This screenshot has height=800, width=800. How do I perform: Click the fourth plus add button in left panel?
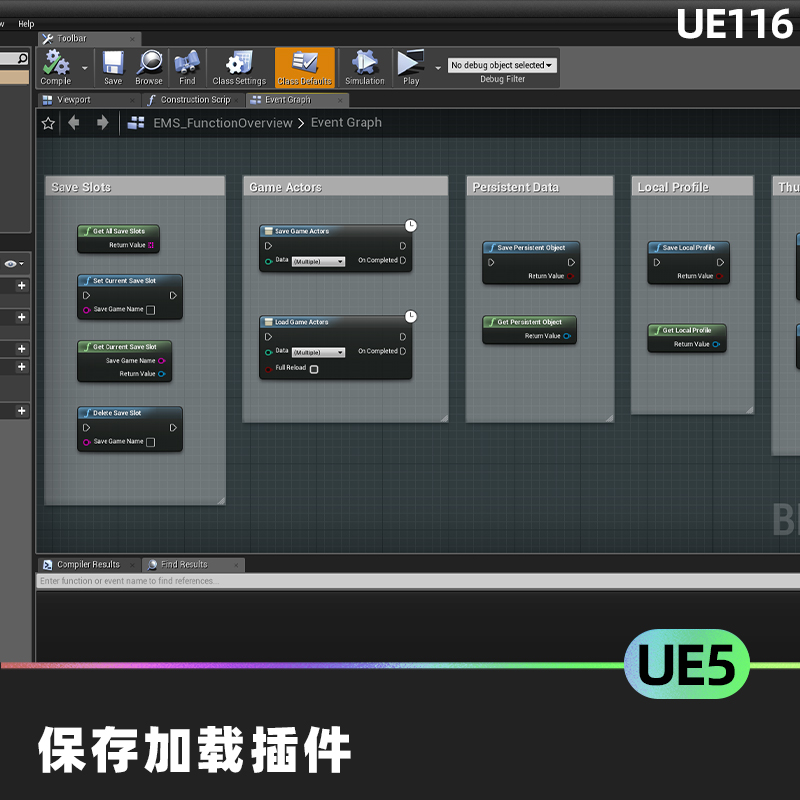tap(21, 367)
